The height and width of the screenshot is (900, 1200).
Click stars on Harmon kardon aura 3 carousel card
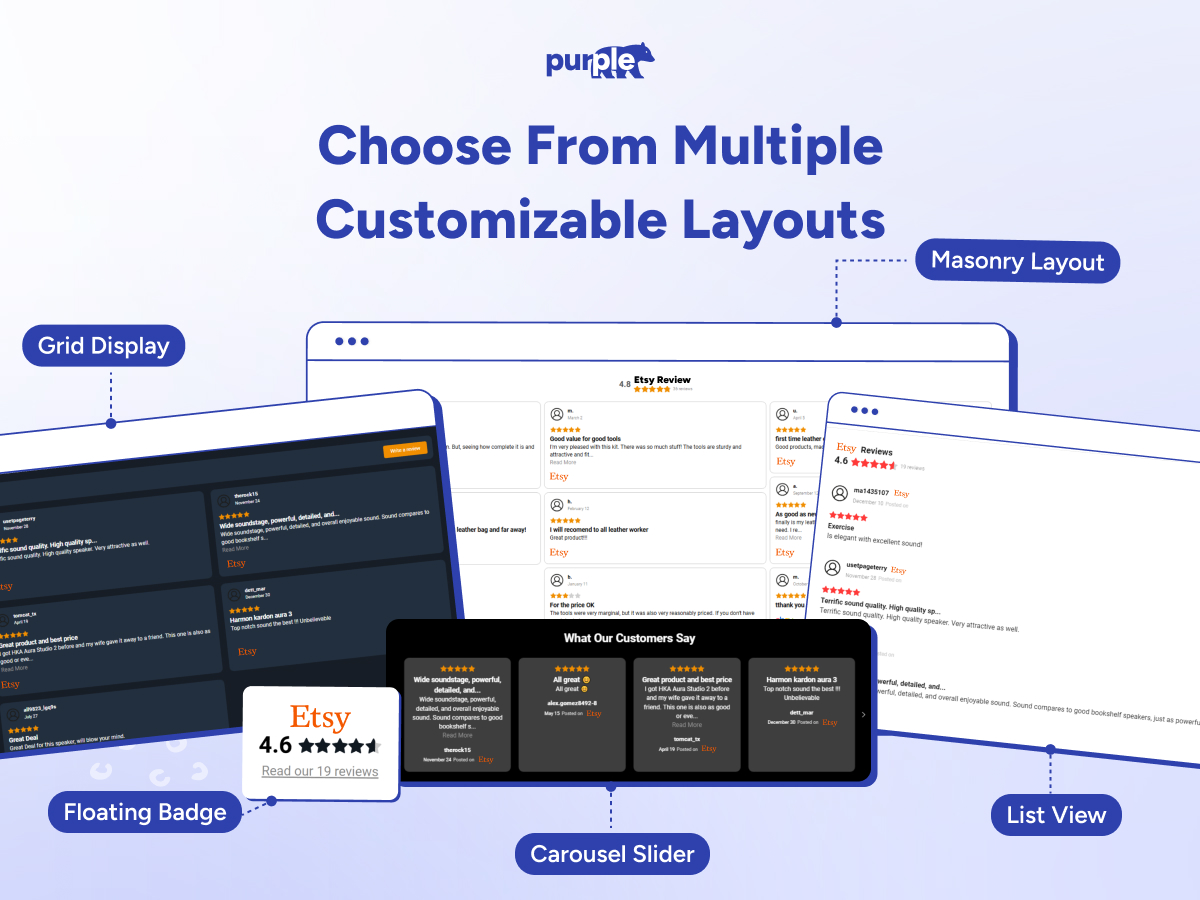(801, 668)
